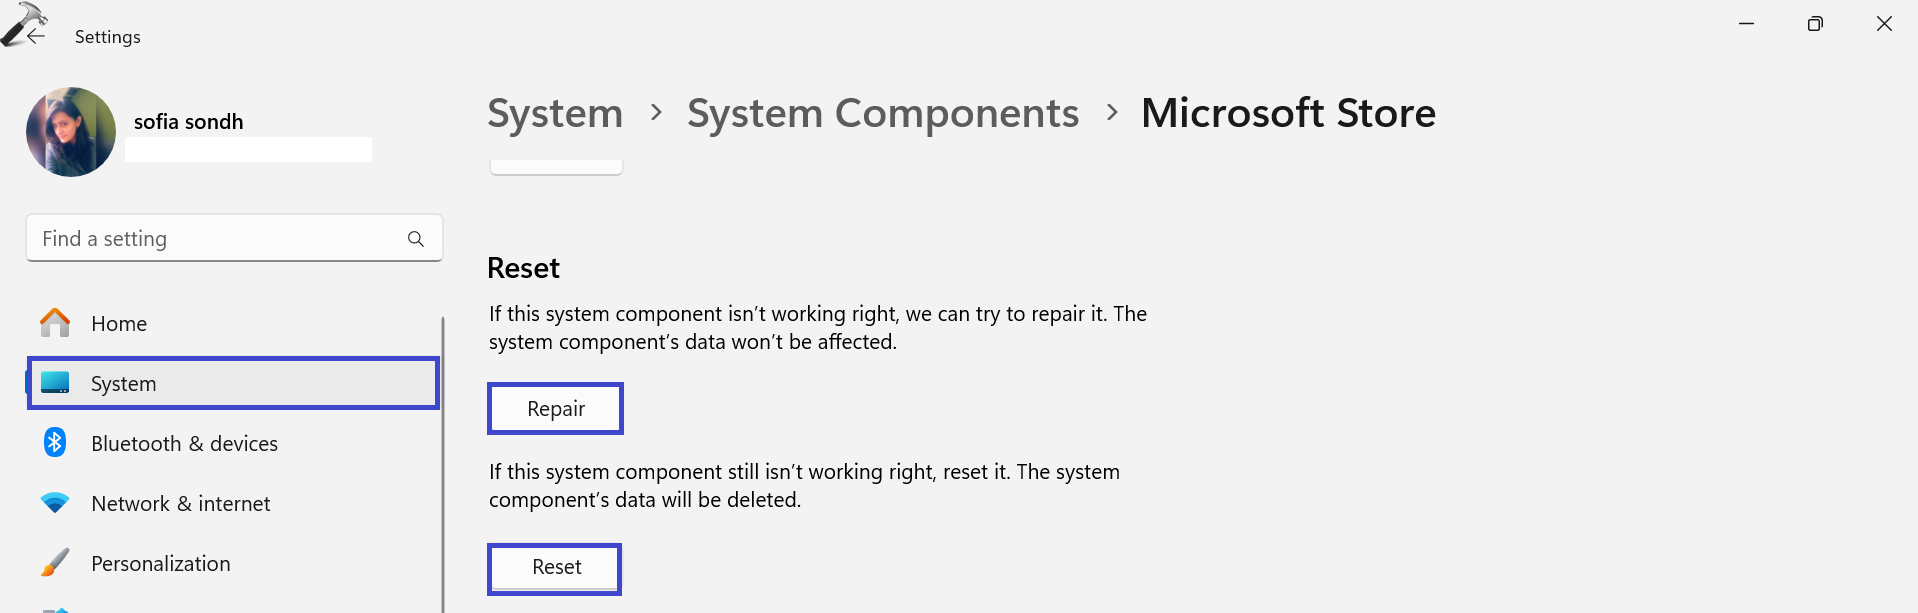1918x613 pixels.
Task: Select the Personalization sidebar entry
Action: [161, 563]
